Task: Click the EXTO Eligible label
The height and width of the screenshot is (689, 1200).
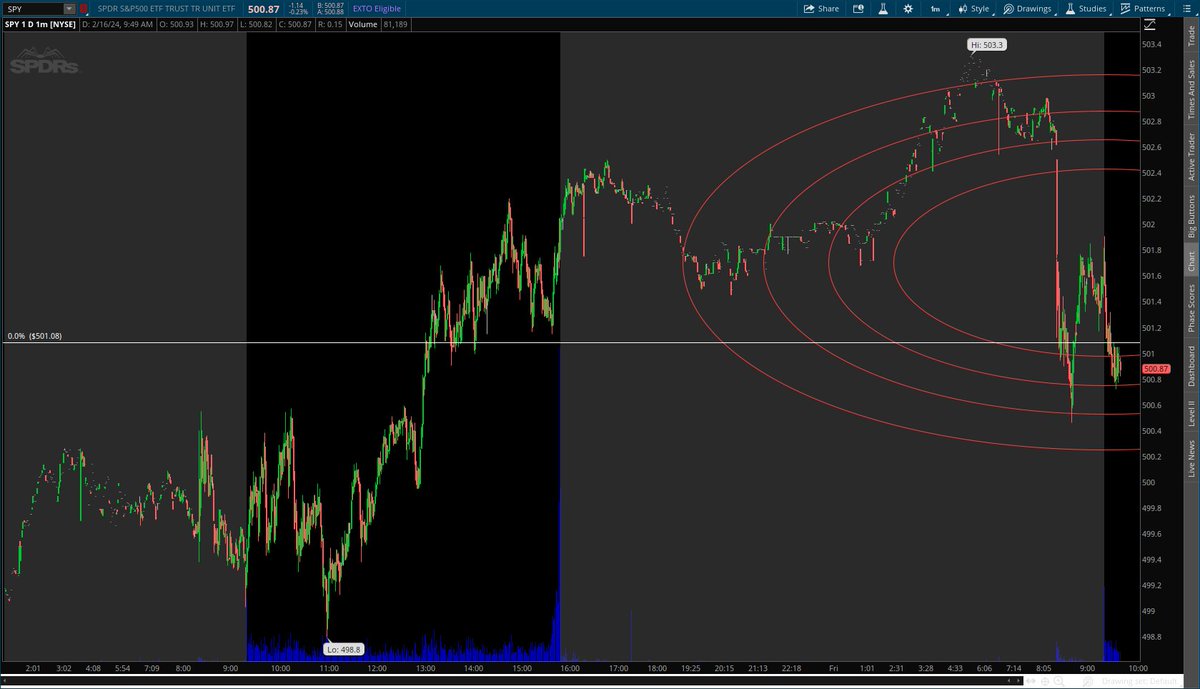Action: pyautogui.click(x=375, y=8)
